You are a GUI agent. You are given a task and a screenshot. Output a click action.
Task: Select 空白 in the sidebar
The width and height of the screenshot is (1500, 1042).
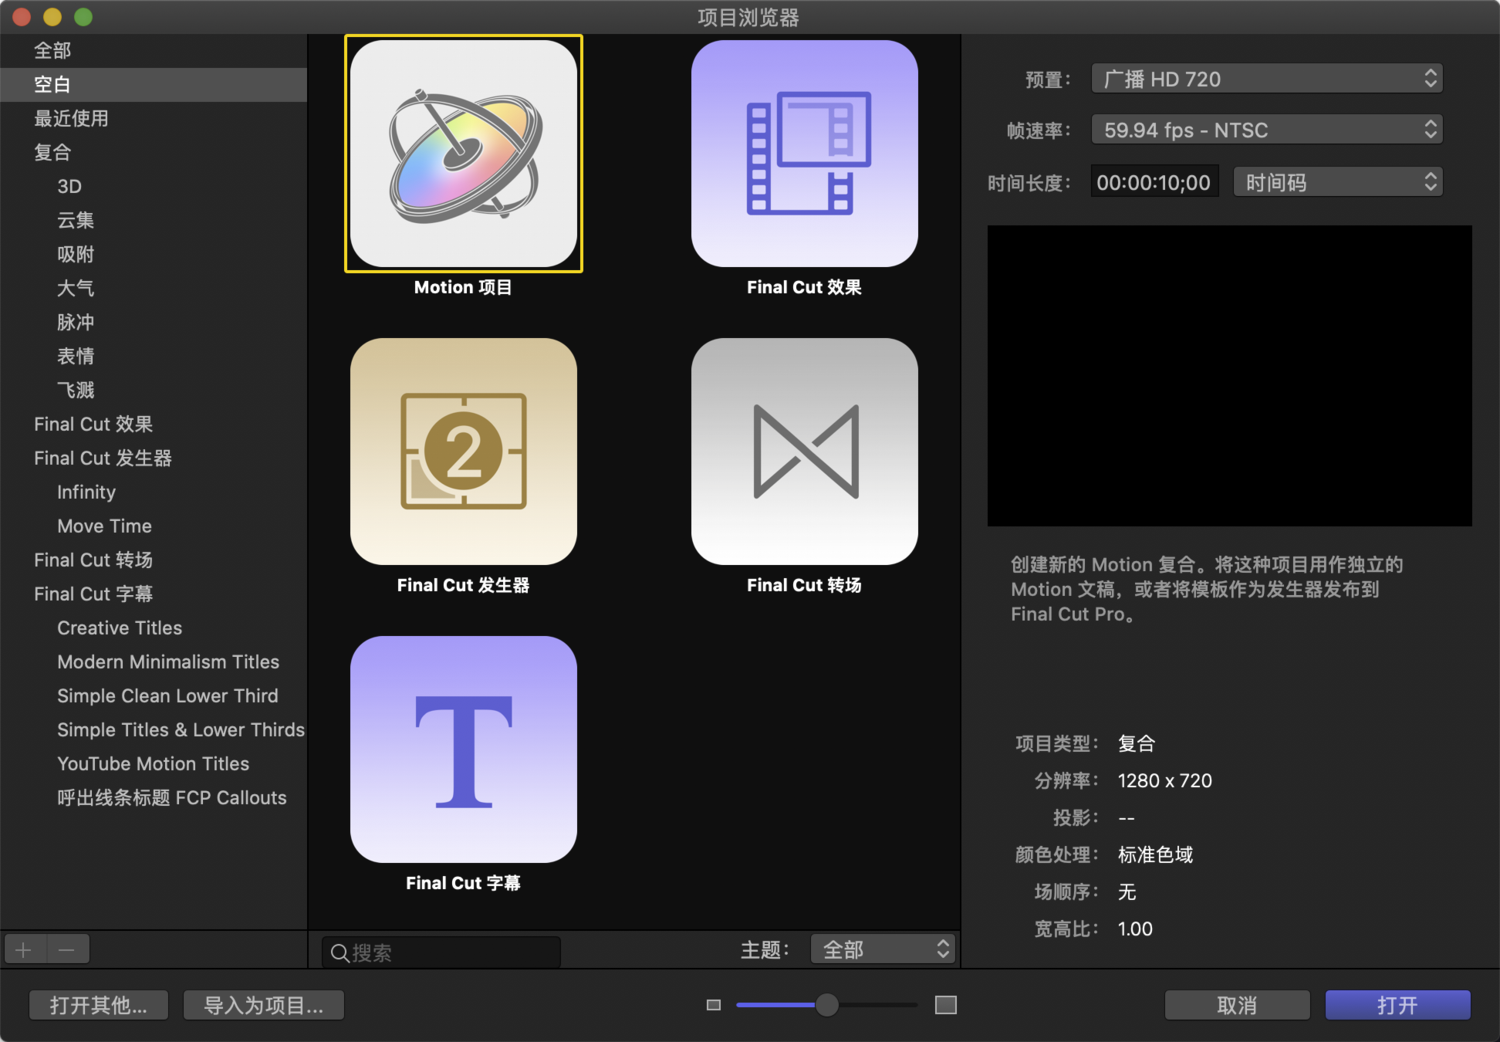[153, 85]
